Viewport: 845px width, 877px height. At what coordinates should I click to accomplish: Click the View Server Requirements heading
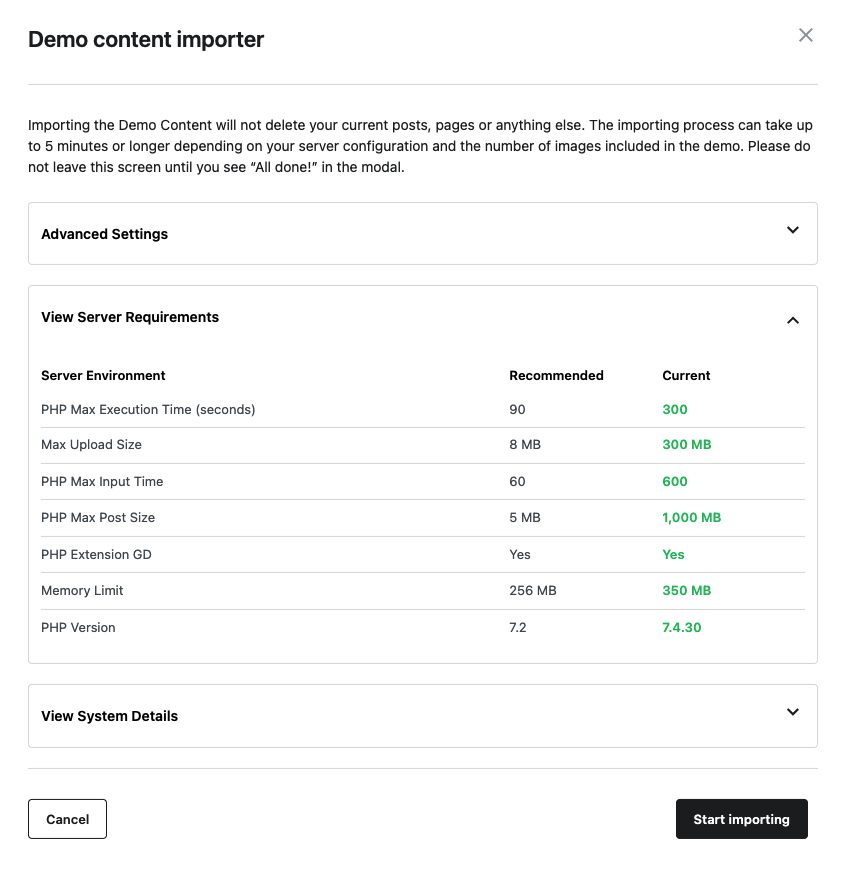click(130, 317)
